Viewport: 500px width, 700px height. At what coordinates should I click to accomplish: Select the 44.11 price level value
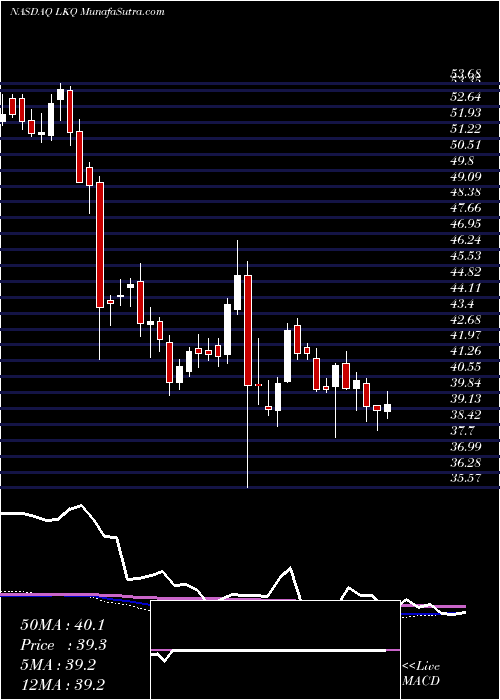pos(466,288)
